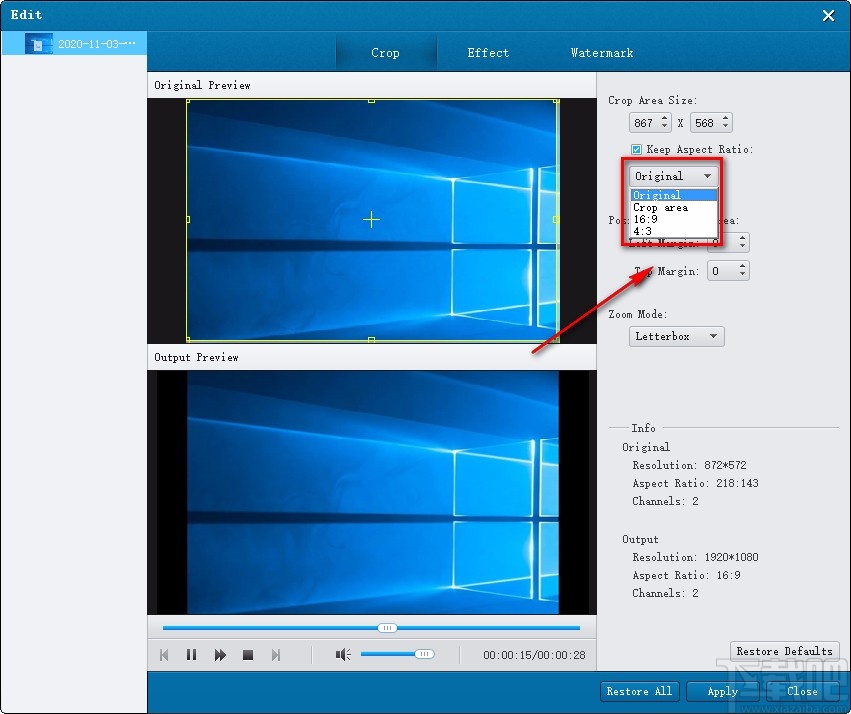Click the Restore Defaults button
Viewport: 851px width, 714px height.
[785, 651]
